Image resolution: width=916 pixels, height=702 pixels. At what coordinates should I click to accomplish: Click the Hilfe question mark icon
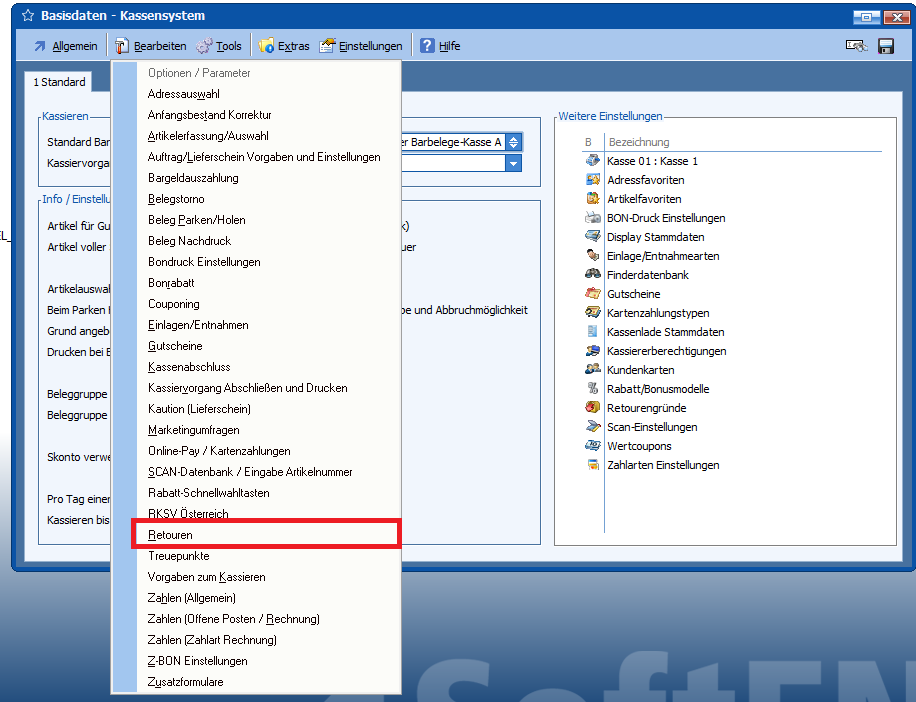pyautogui.click(x=427, y=46)
